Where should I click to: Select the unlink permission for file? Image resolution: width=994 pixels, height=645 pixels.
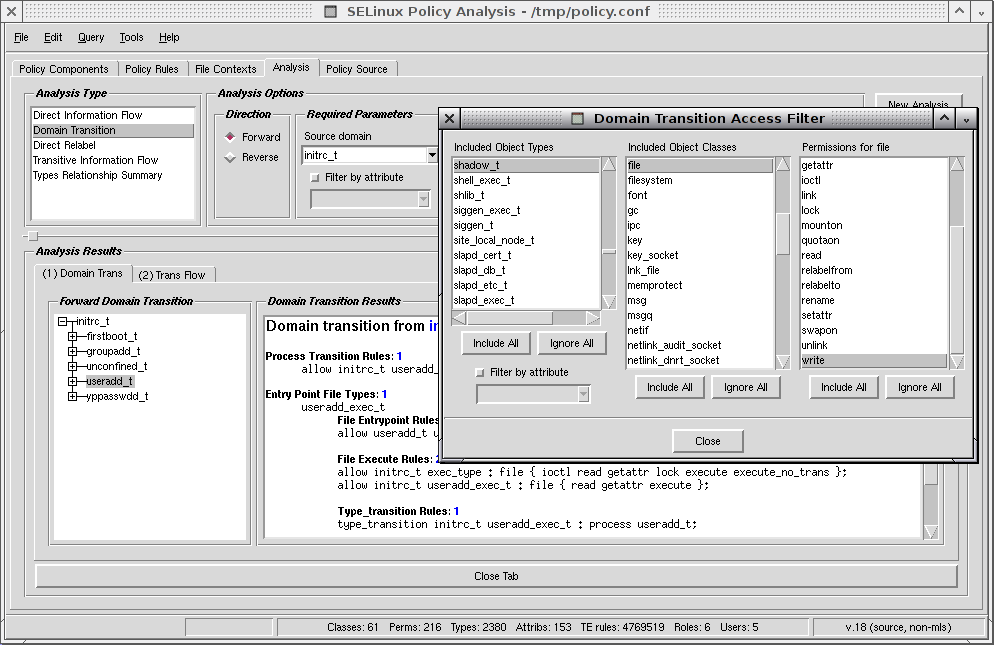pos(874,346)
